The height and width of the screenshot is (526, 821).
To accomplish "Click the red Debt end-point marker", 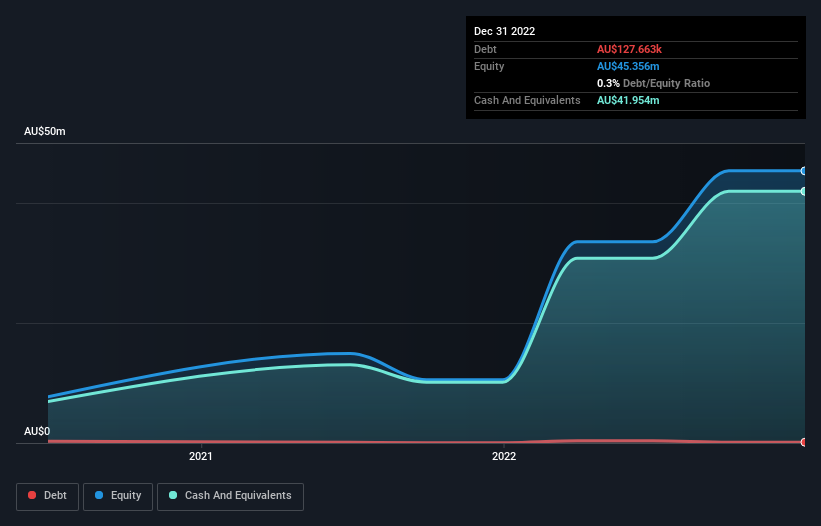I will click(804, 442).
